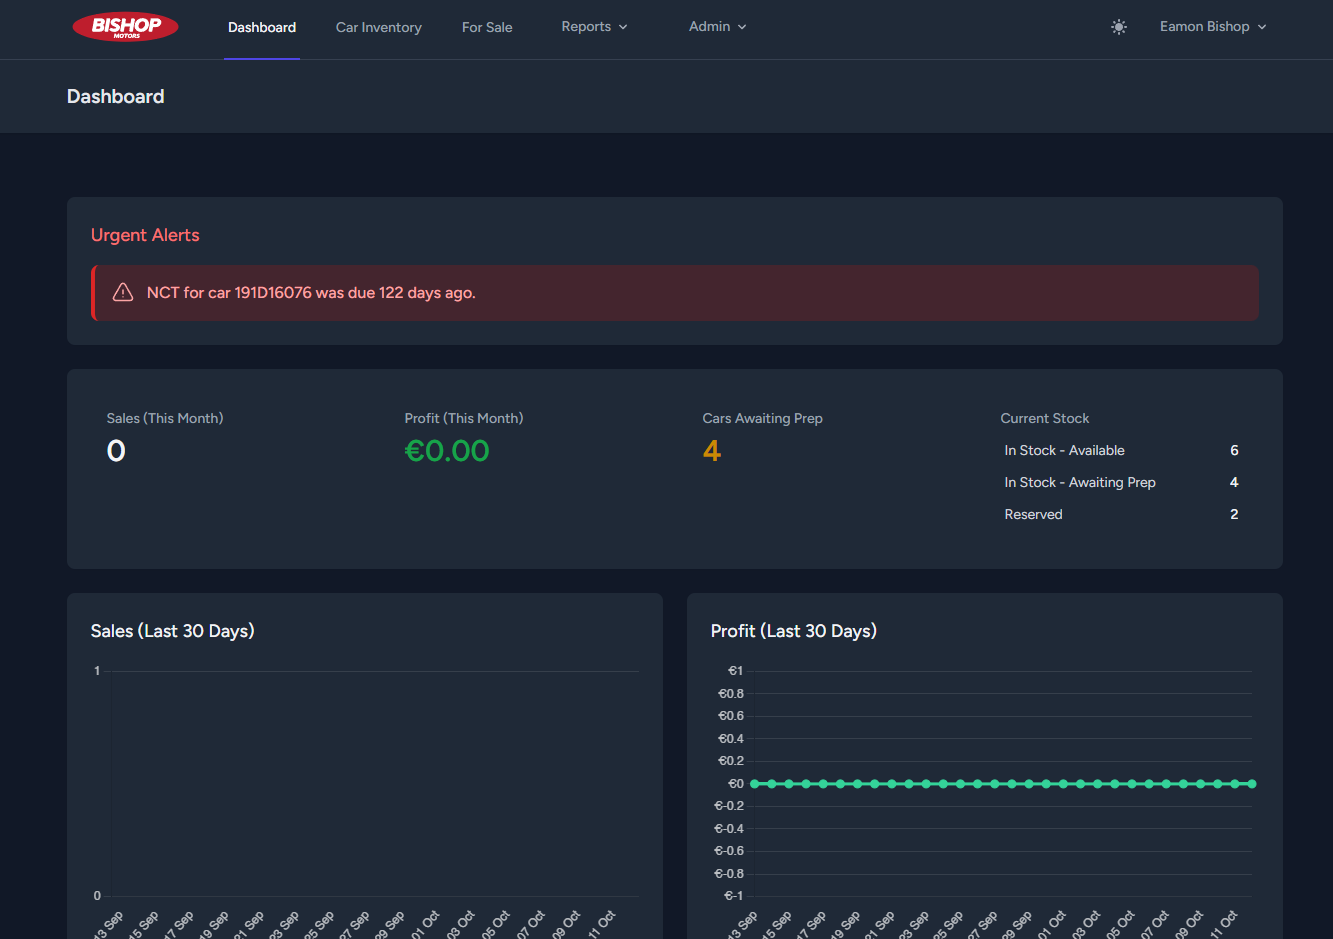Open the For Sale section
Screen dimensions: 1333x939
tap(487, 27)
